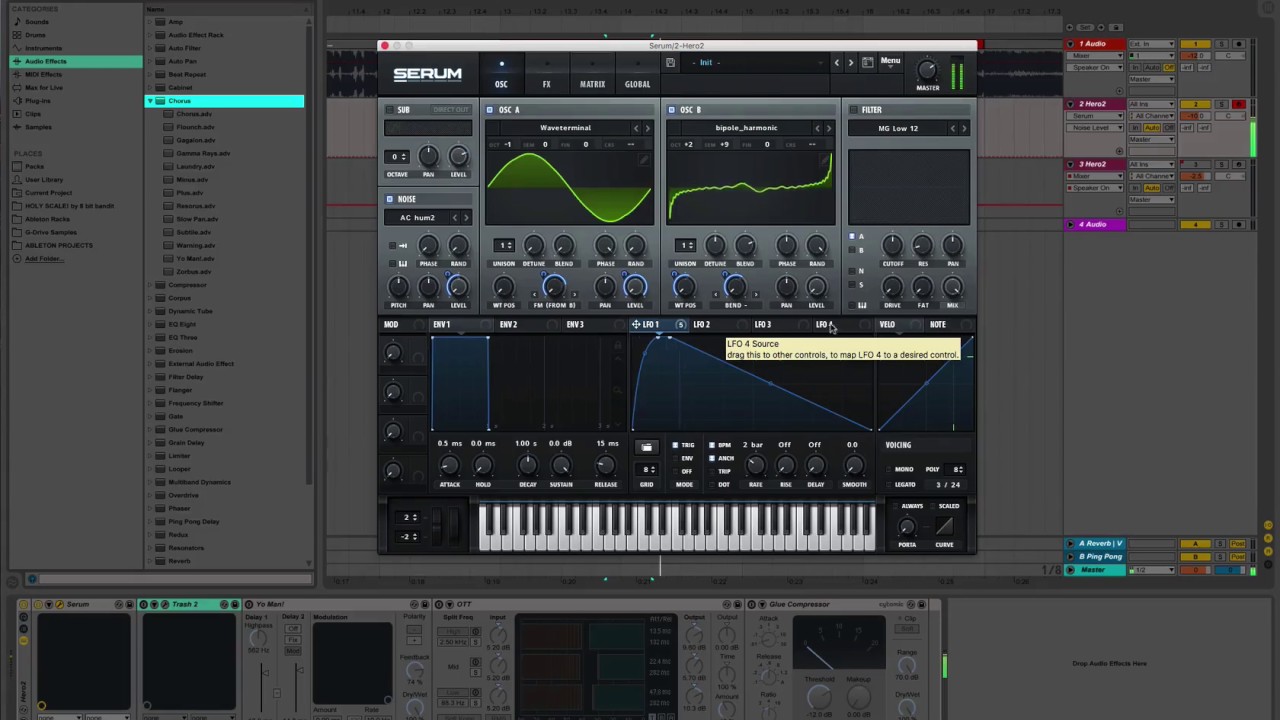Open the LFO shape folder icon
1280x720 pixels.
(646, 447)
